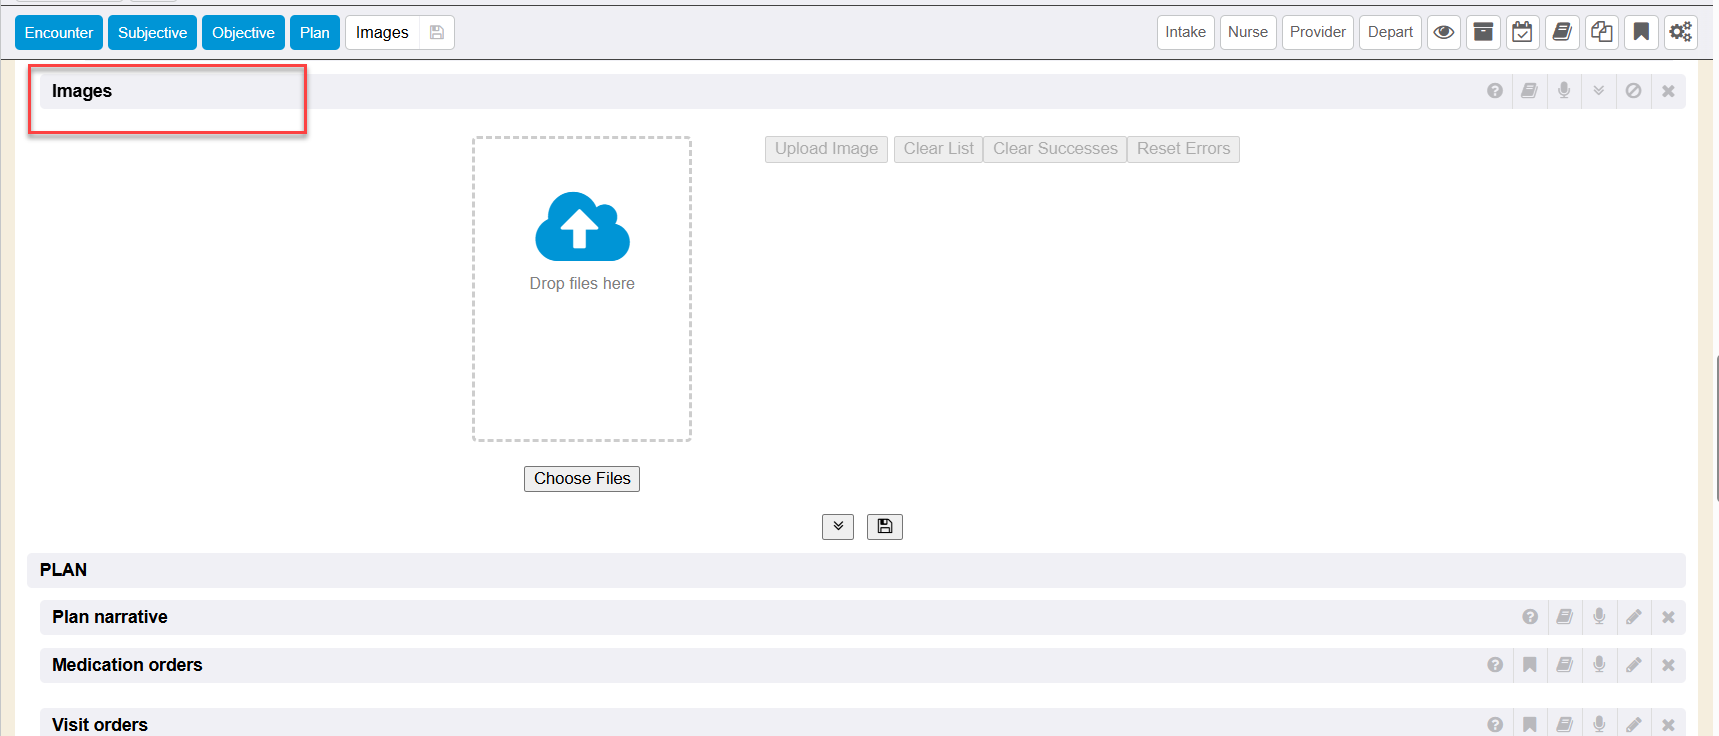Click the double chevron button beside save icon

(838, 527)
